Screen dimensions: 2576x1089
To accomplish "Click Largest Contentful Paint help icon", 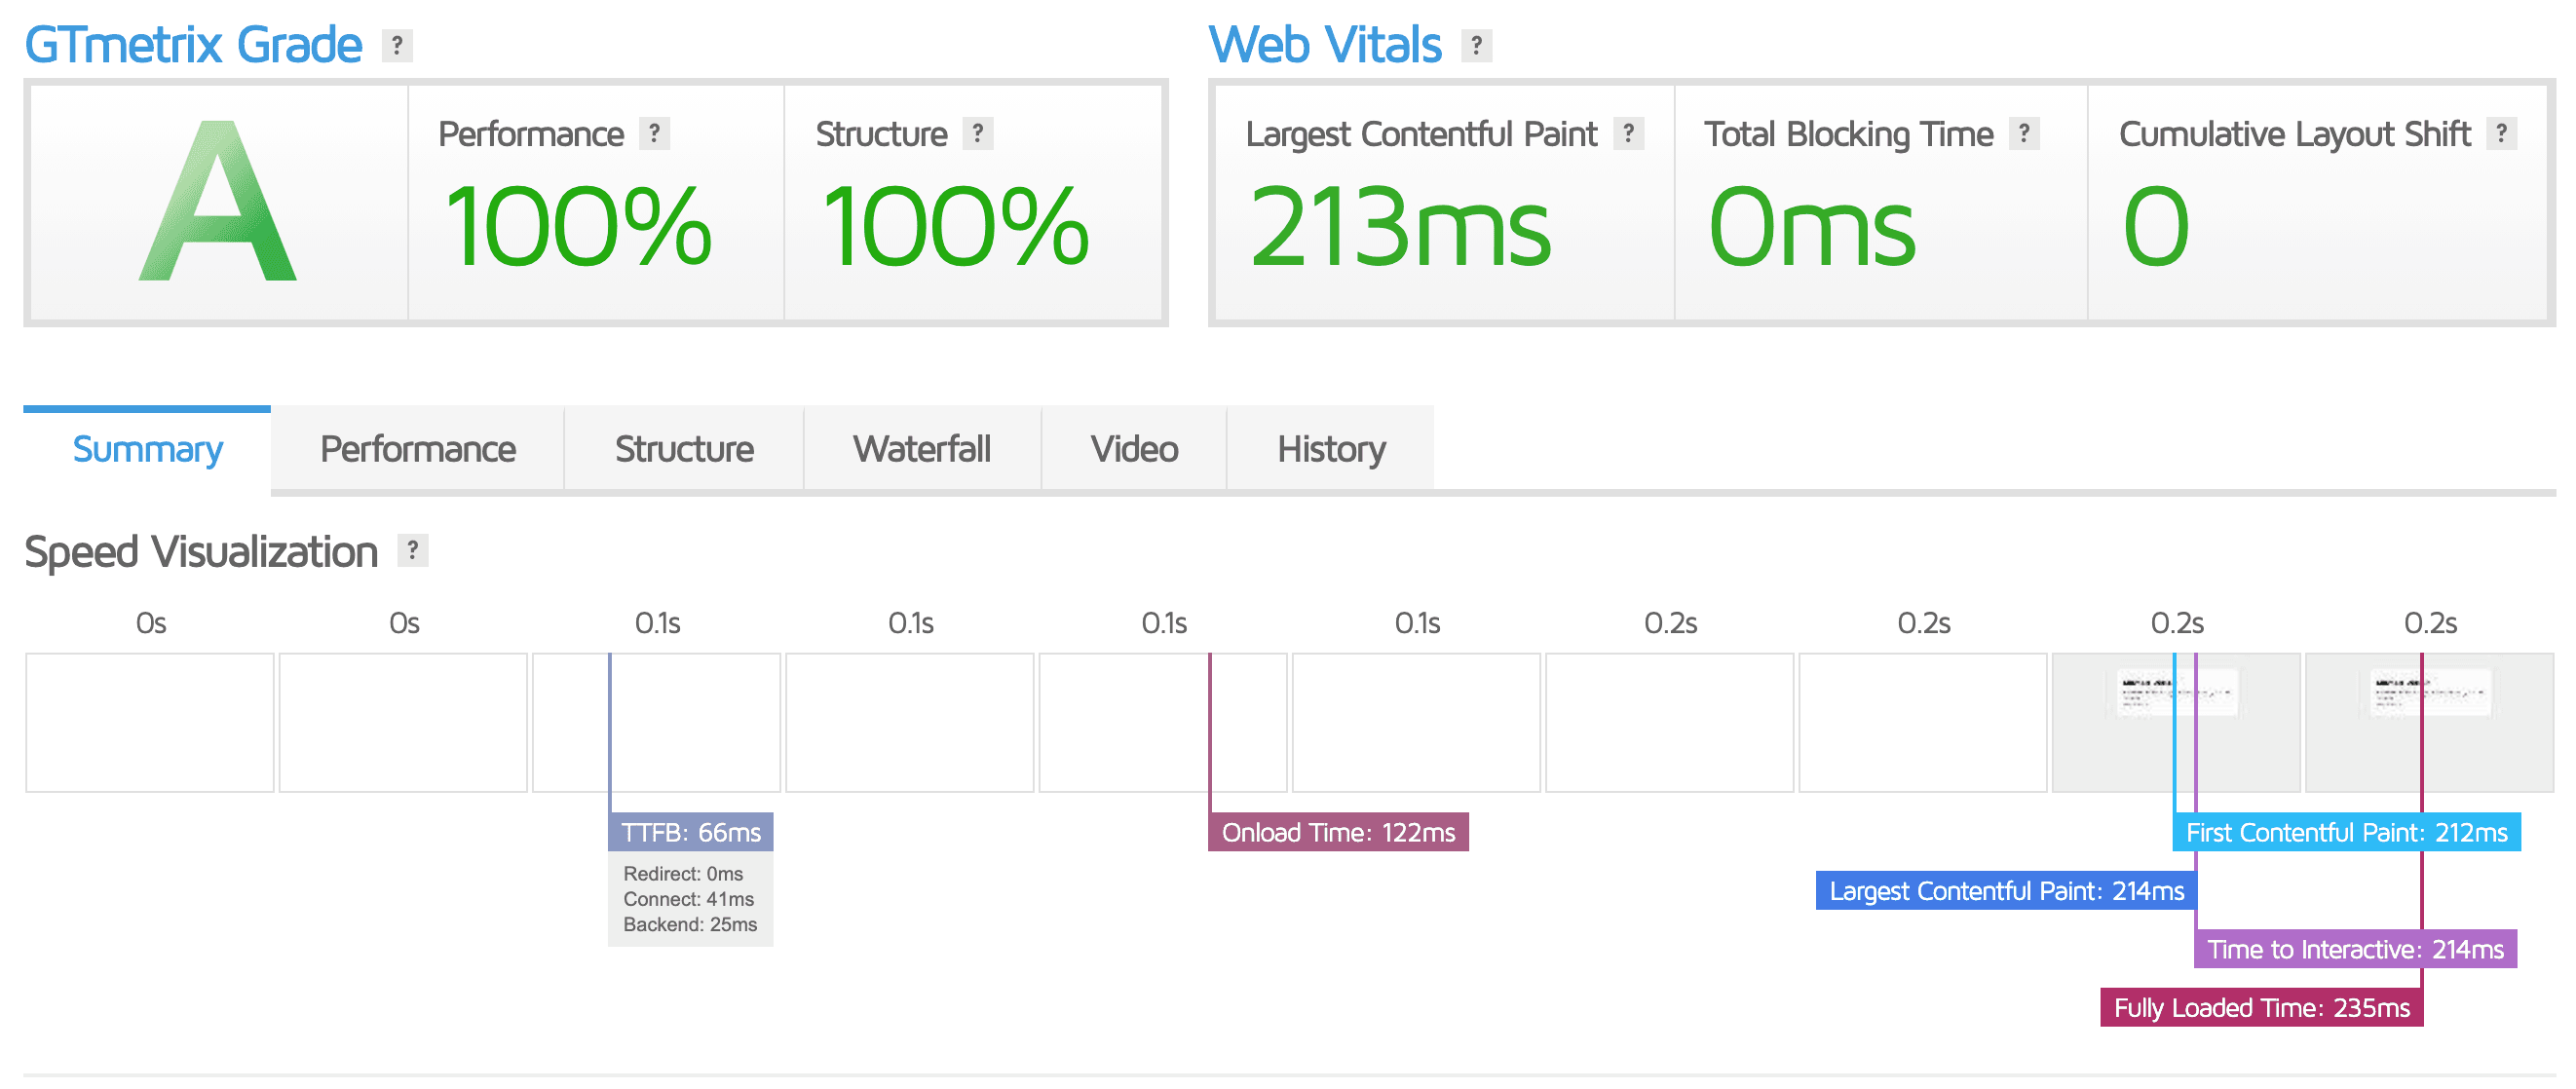I will (x=1629, y=133).
